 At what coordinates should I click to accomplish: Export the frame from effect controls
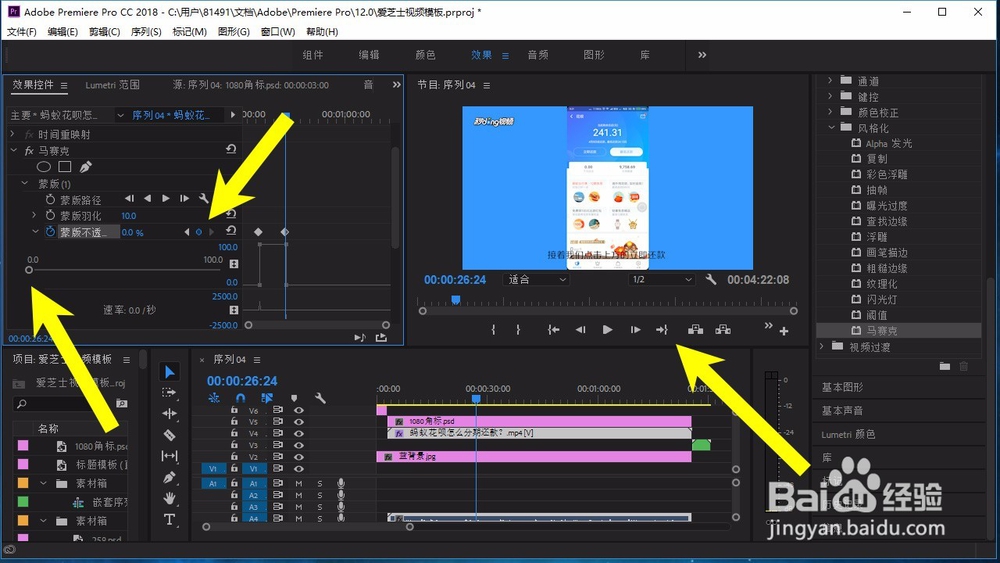click(381, 337)
